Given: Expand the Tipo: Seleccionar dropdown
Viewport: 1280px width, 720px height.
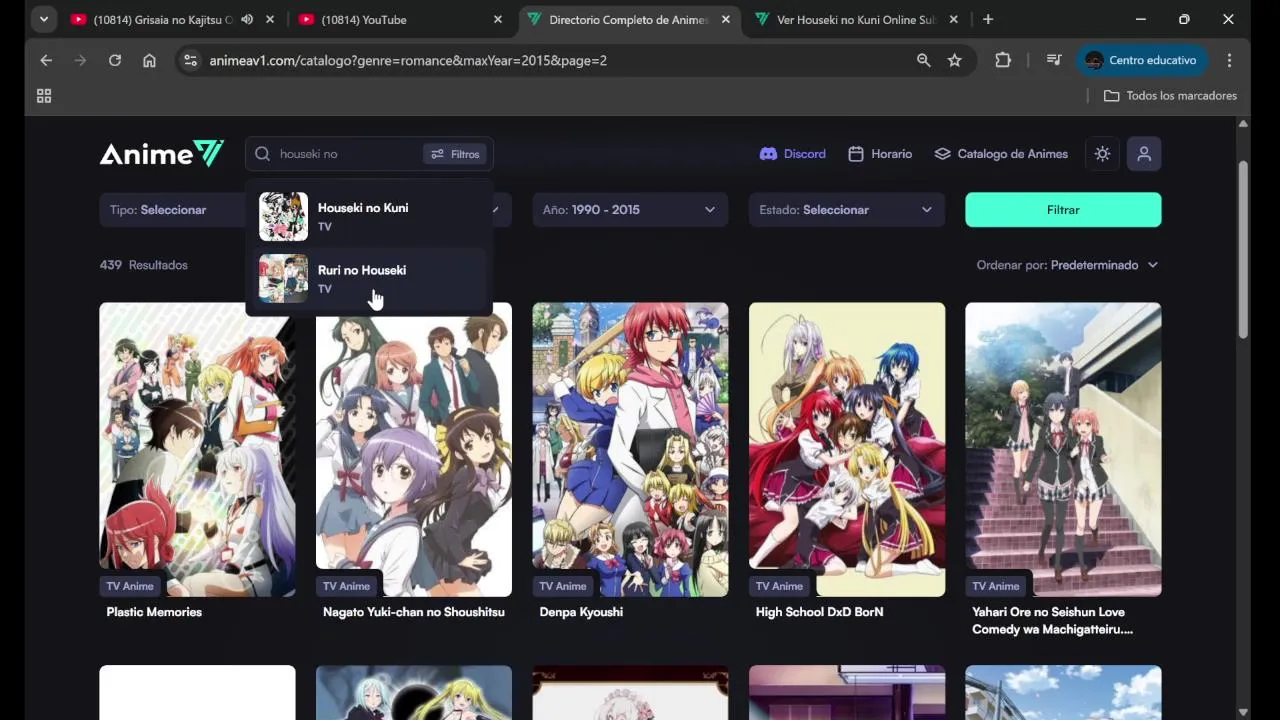Looking at the screenshot, I should click(172, 210).
